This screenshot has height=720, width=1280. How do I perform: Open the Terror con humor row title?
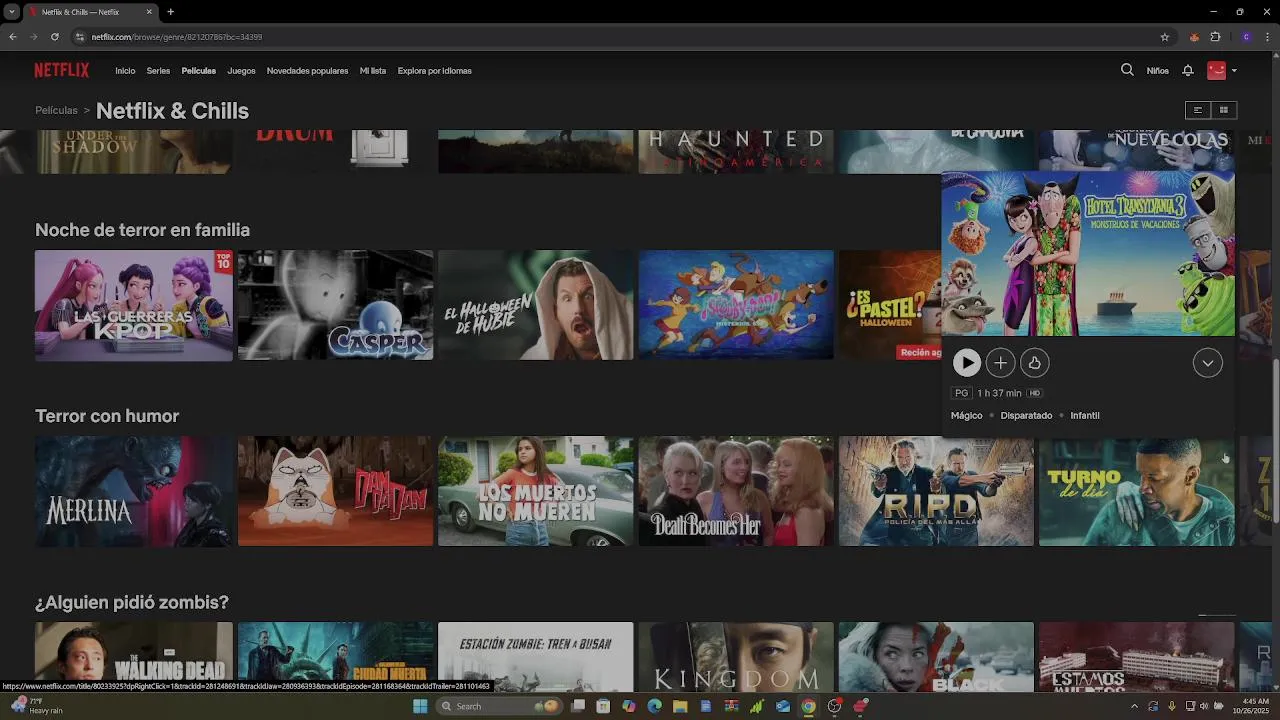tap(107, 416)
